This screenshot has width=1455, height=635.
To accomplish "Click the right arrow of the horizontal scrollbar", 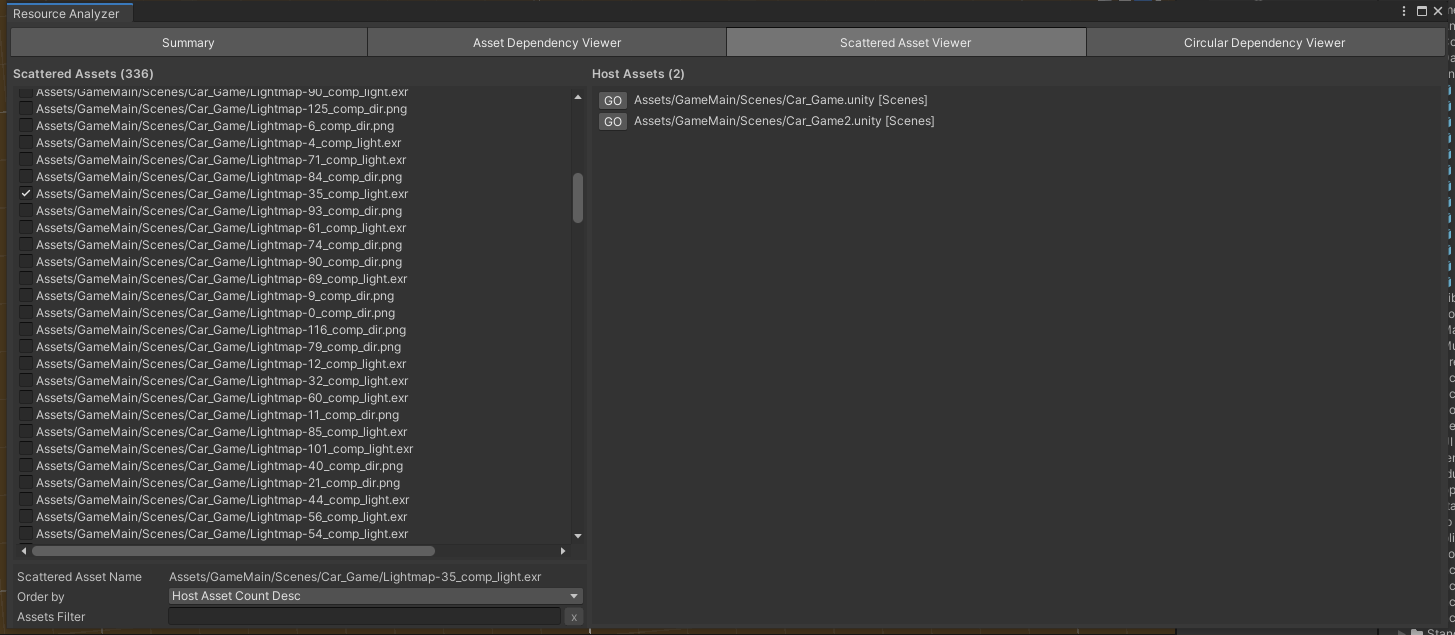I will point(562,550).
